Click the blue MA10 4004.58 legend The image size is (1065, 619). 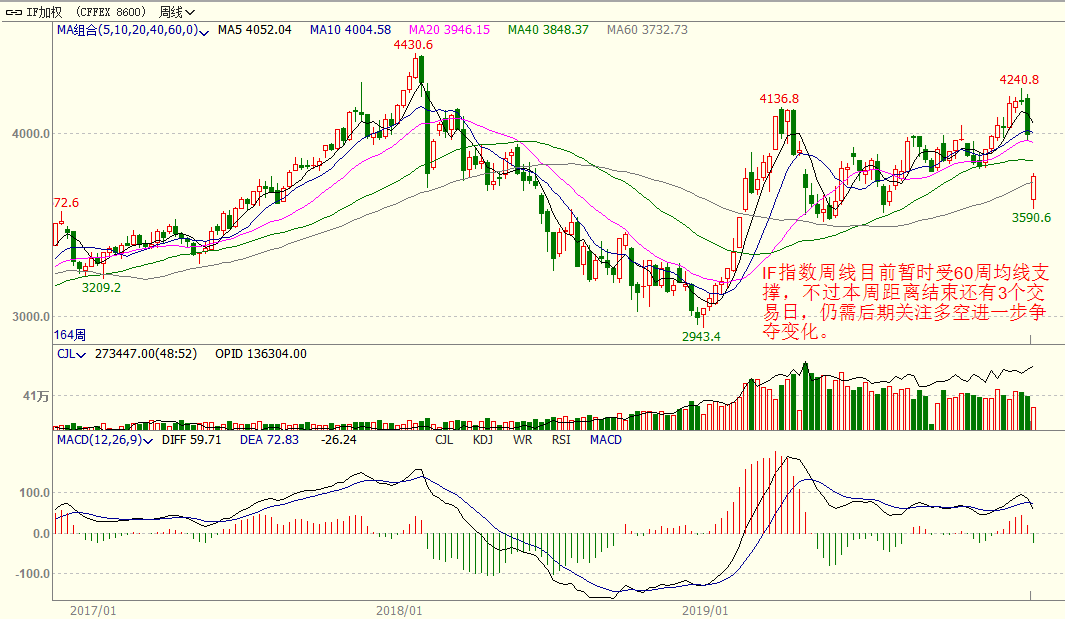point(350,30)
